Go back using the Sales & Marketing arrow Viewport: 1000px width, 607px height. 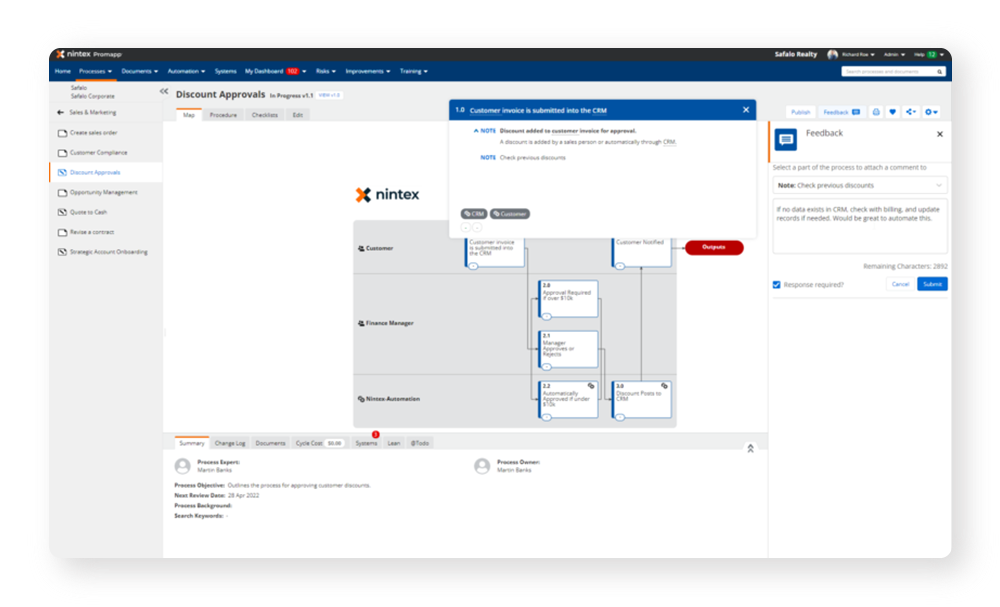(61, 112)
